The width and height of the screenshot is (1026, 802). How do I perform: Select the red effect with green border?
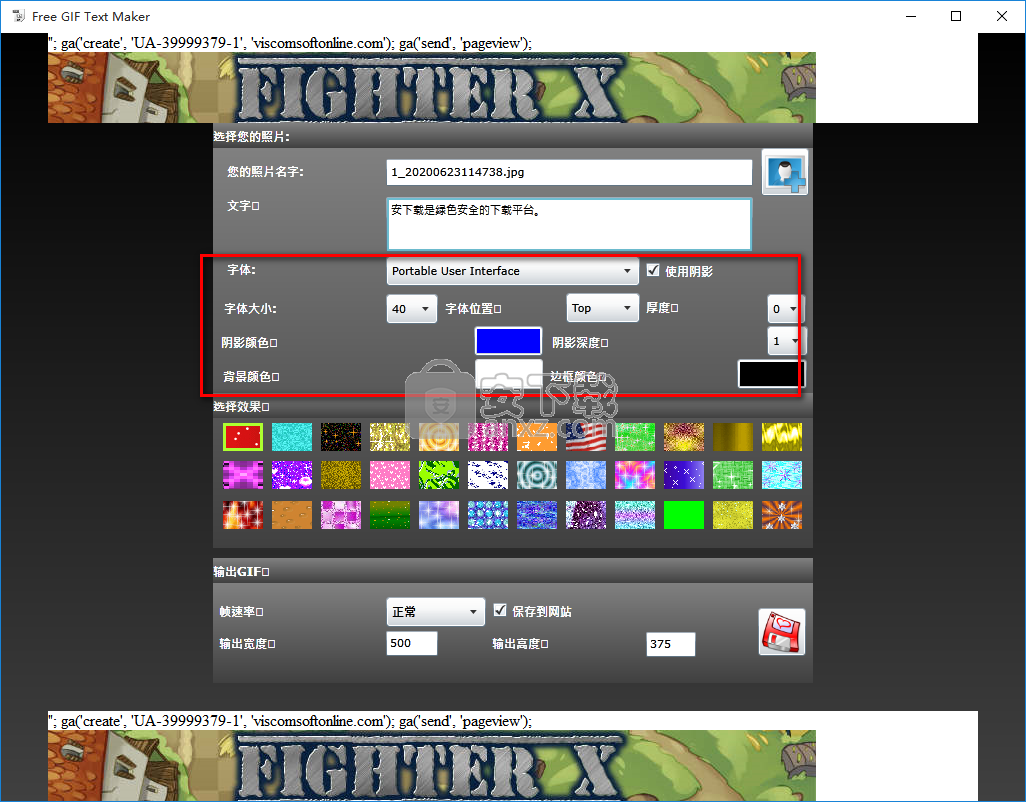pos(243,437)
